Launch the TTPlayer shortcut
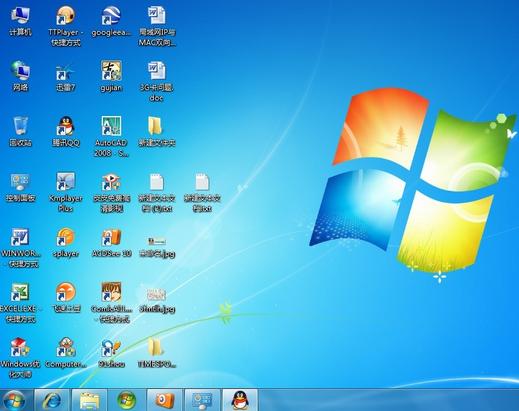 pyautogui.click(x=65, y=26)
